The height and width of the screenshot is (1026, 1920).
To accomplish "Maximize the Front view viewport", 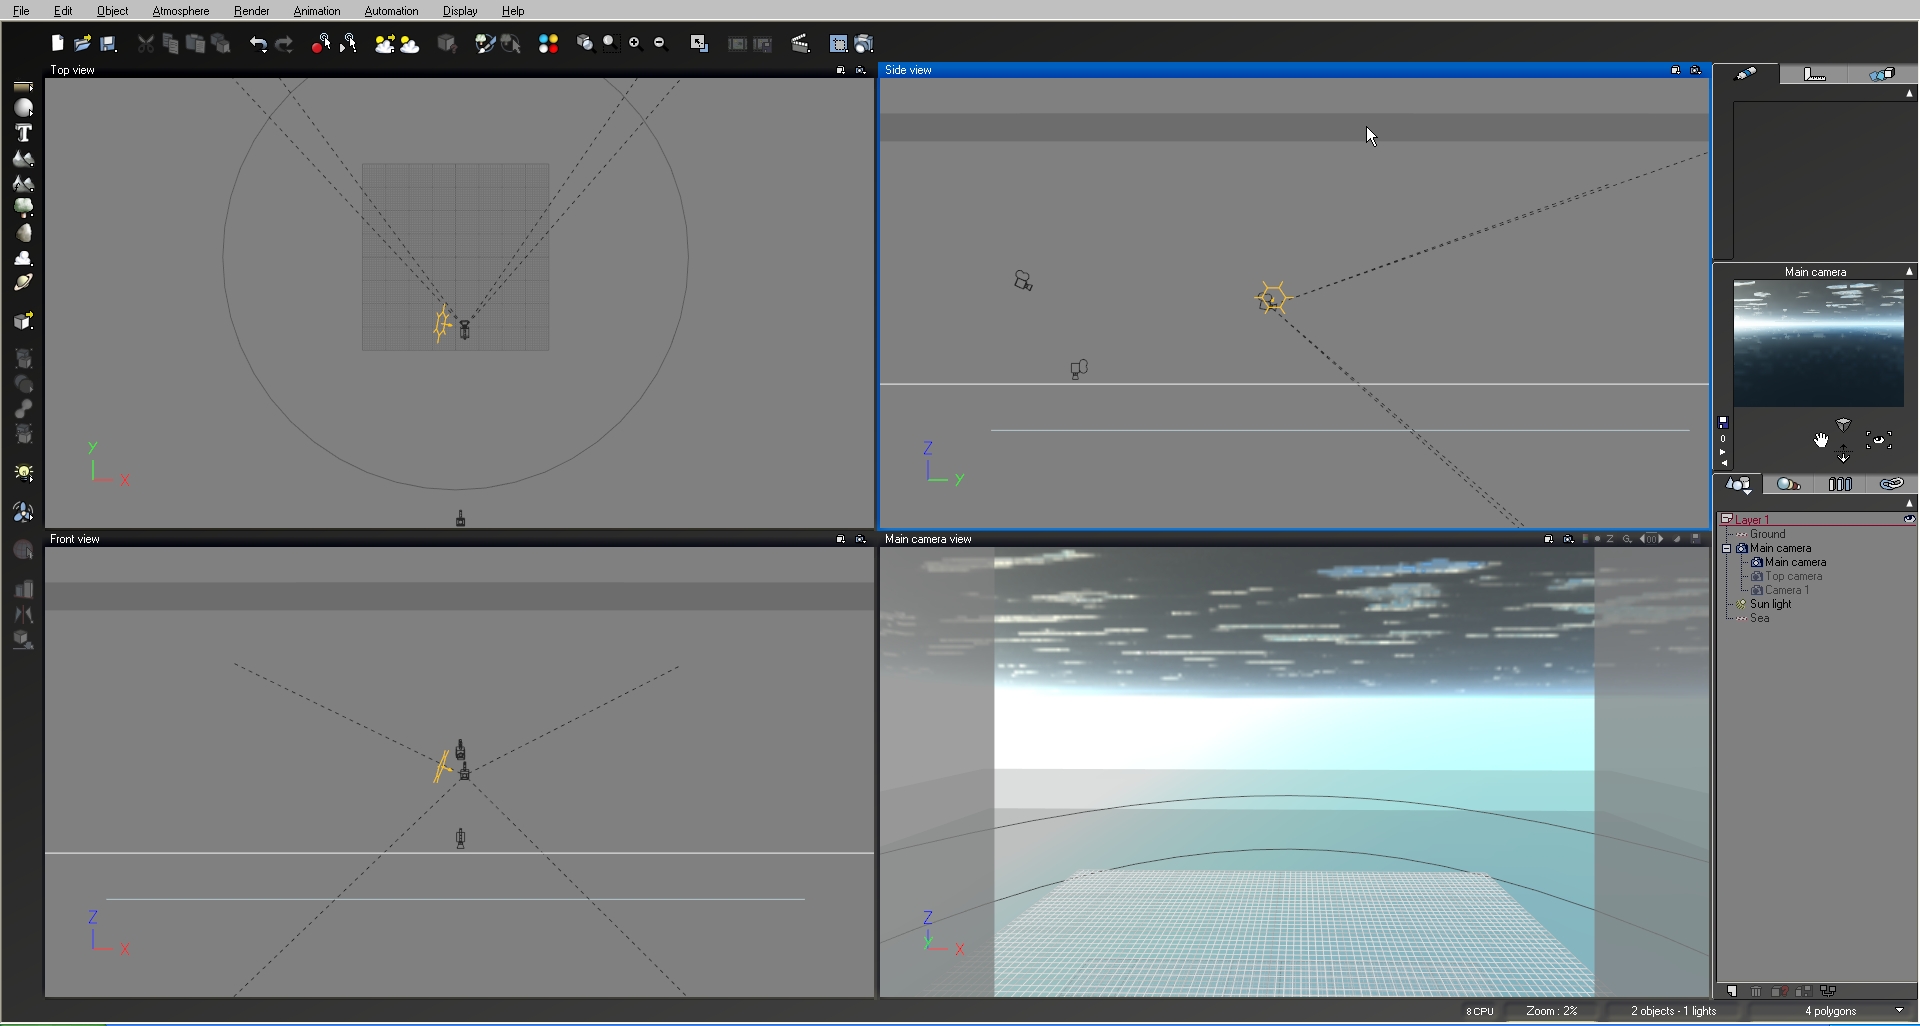I will pos(841,539).
